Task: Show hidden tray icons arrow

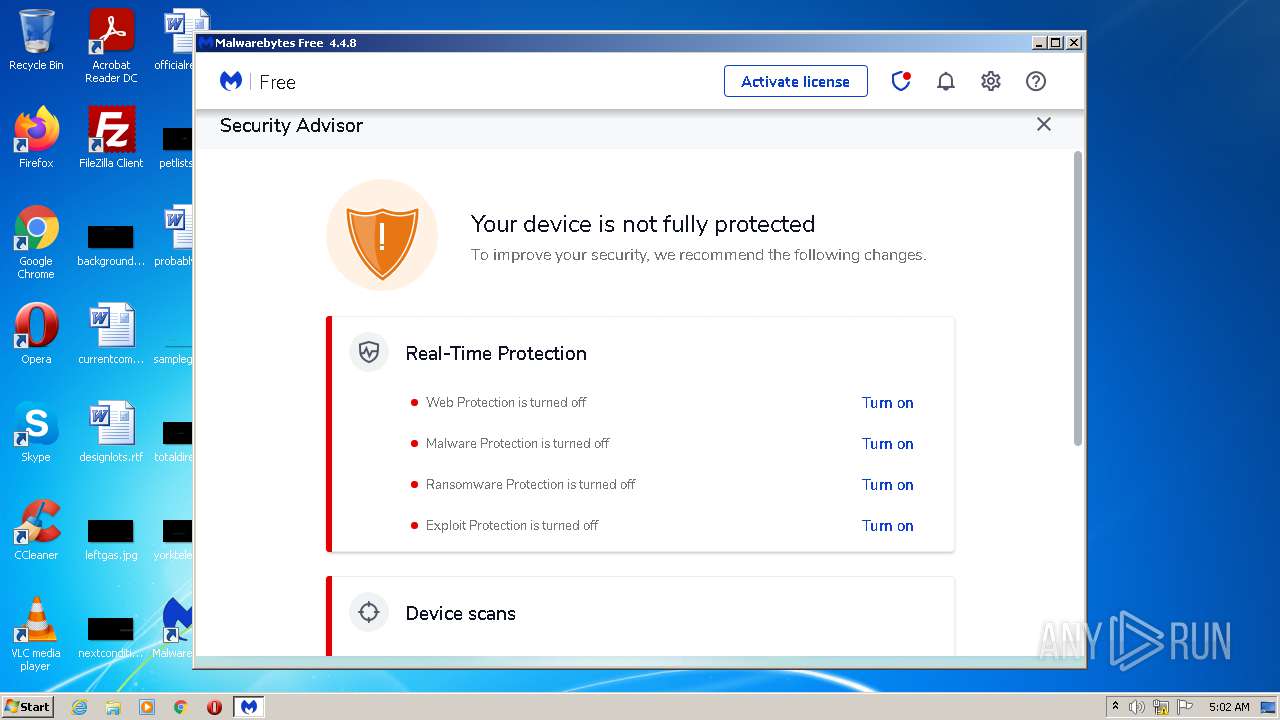Action: (1115, 706)
